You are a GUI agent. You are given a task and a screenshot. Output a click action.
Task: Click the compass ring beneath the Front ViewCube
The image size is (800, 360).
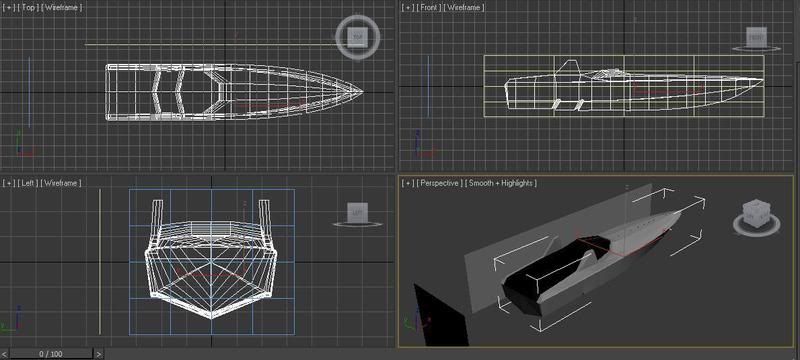[x=756, y=49]
